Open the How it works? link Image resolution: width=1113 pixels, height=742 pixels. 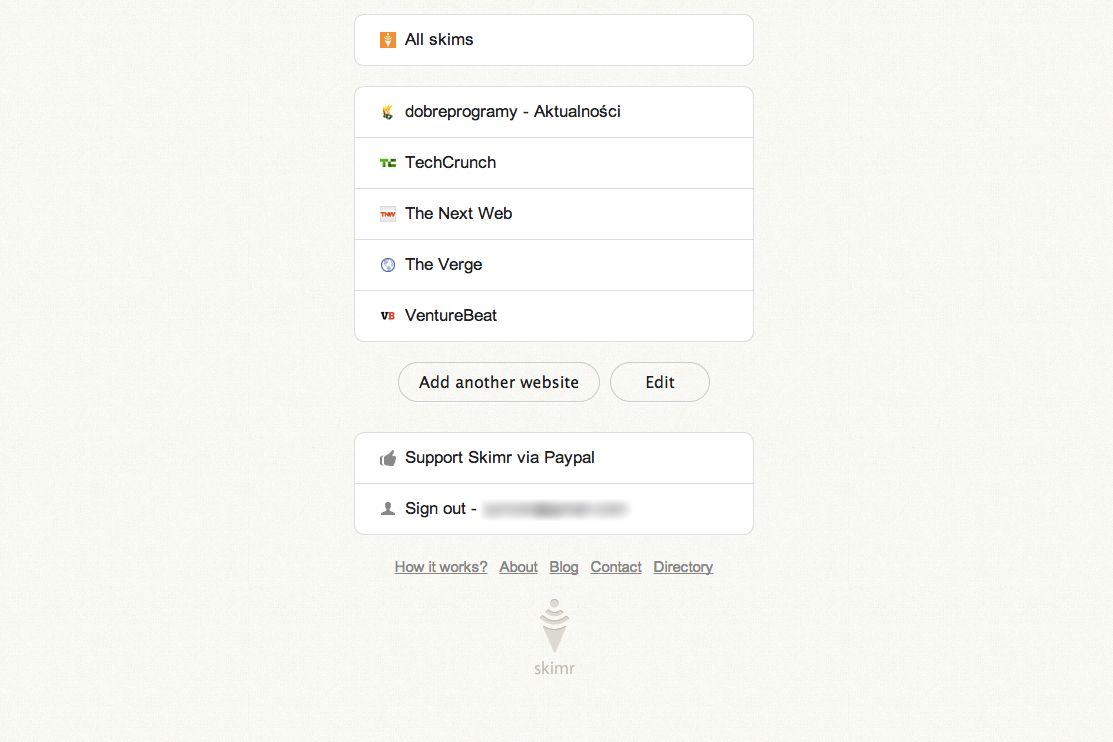[x=441, y=567]
